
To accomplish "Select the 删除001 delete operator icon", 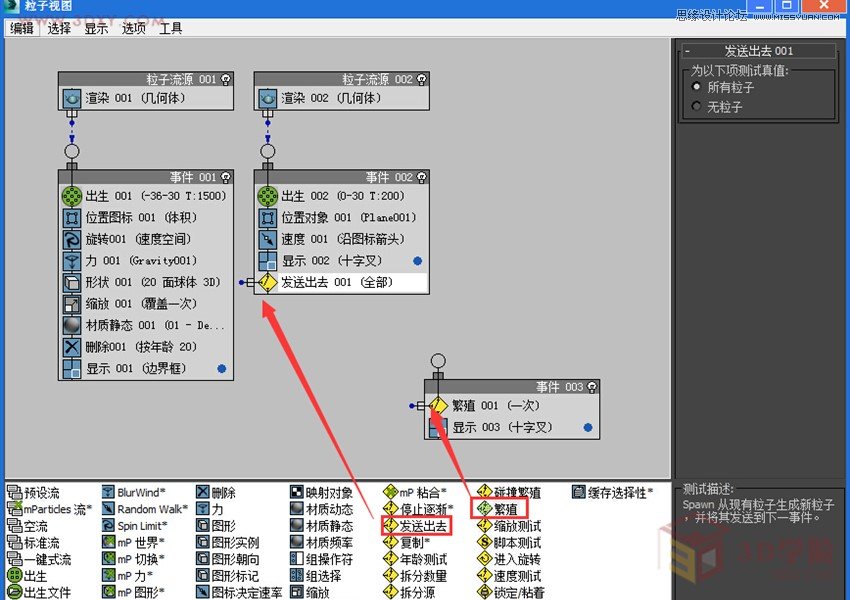I will point(71,347).
